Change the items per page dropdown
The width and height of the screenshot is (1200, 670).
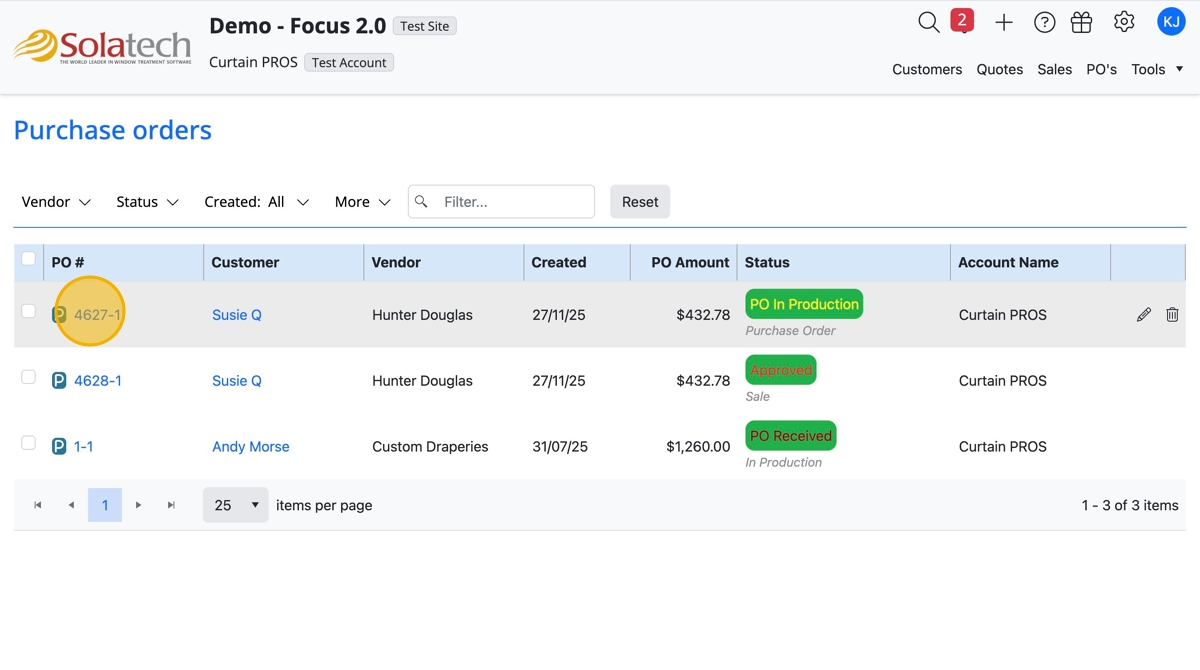[236, 505]
